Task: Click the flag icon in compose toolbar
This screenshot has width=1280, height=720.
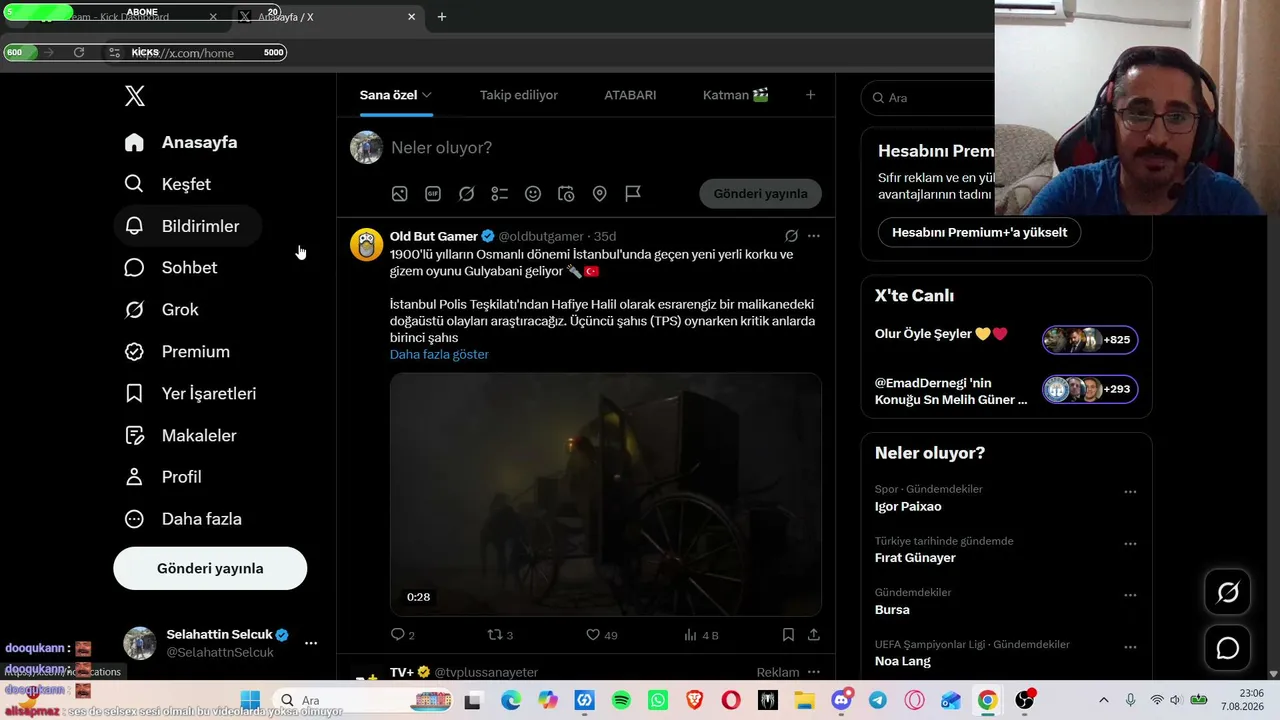Action: (633, 194)
